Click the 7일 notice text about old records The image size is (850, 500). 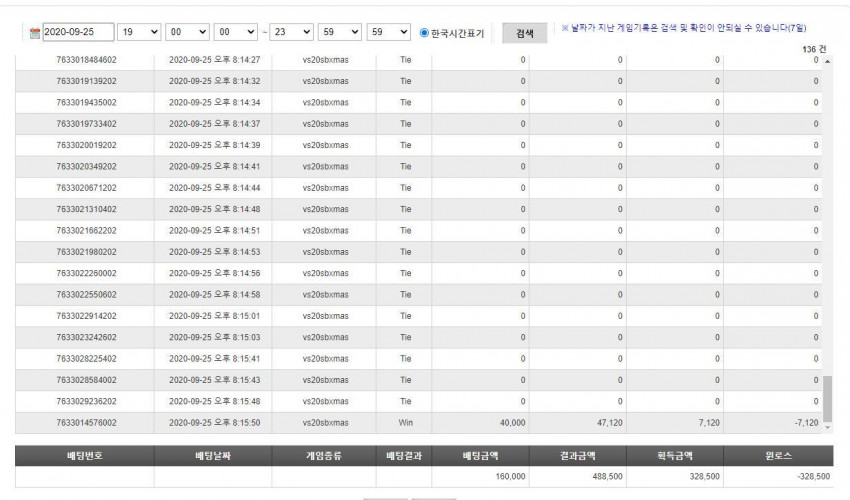(684, 28)
